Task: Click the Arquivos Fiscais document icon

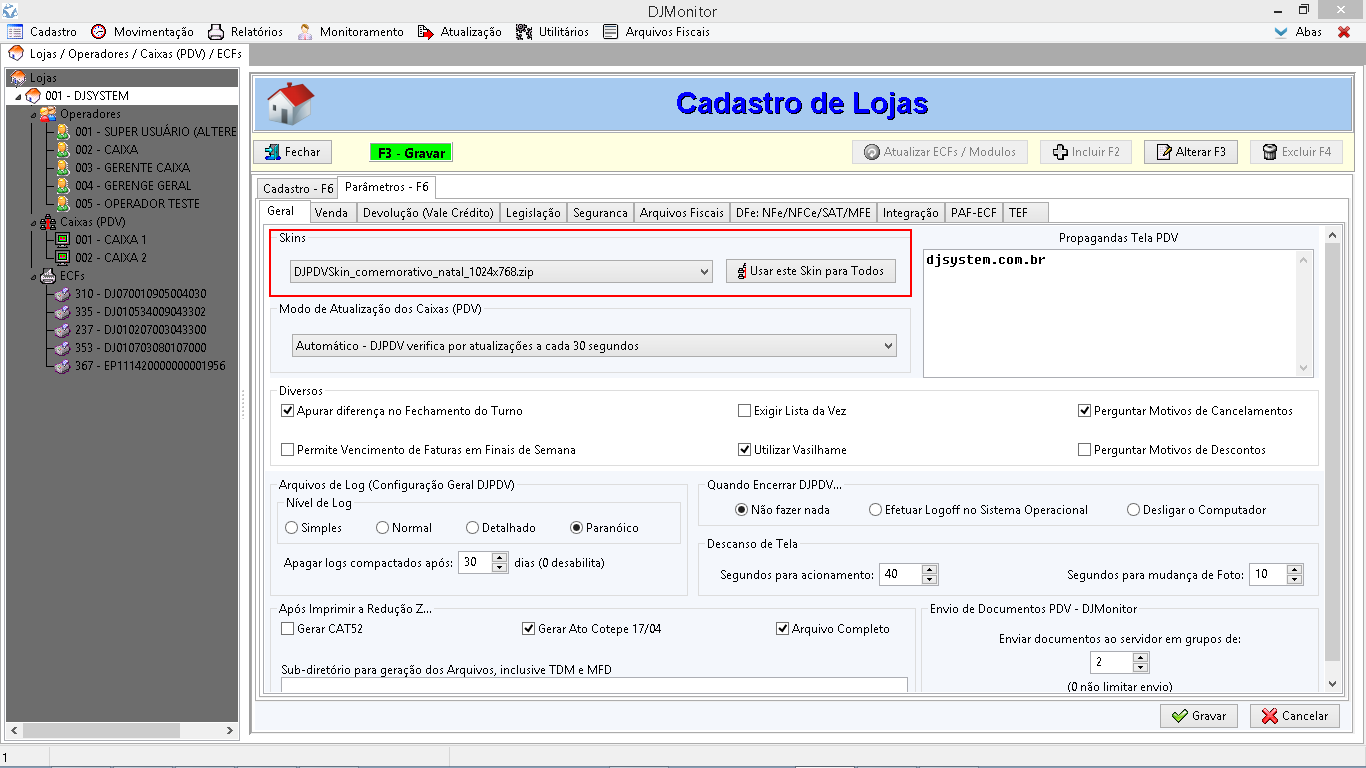Action: pos(611,32)
